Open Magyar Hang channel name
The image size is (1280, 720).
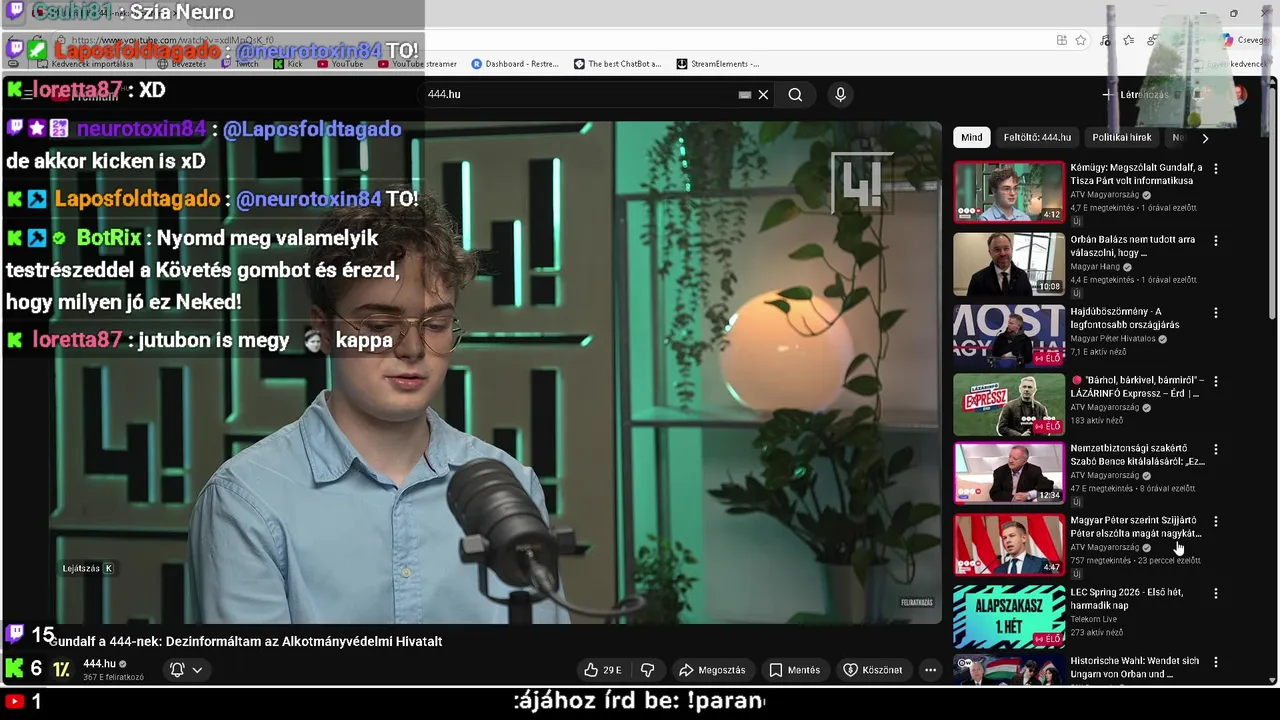(1095, 267)
